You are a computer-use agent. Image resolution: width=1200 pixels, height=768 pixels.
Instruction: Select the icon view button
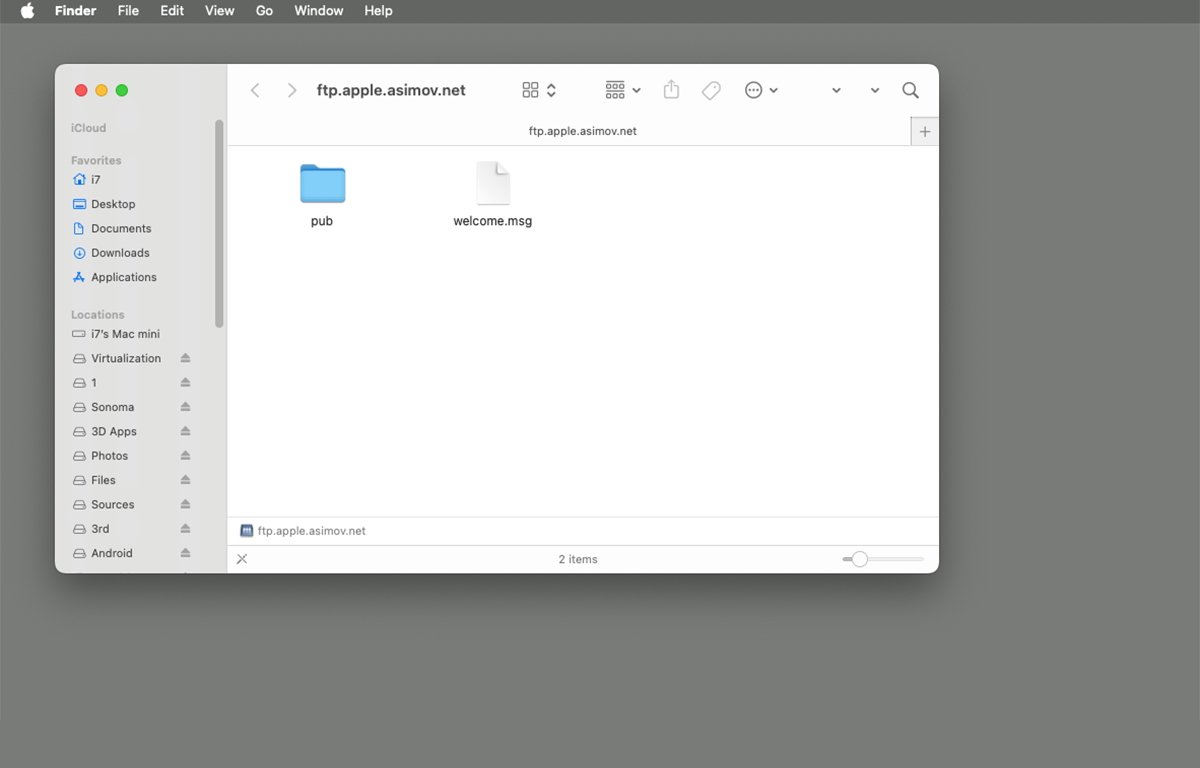pos(531,89)
